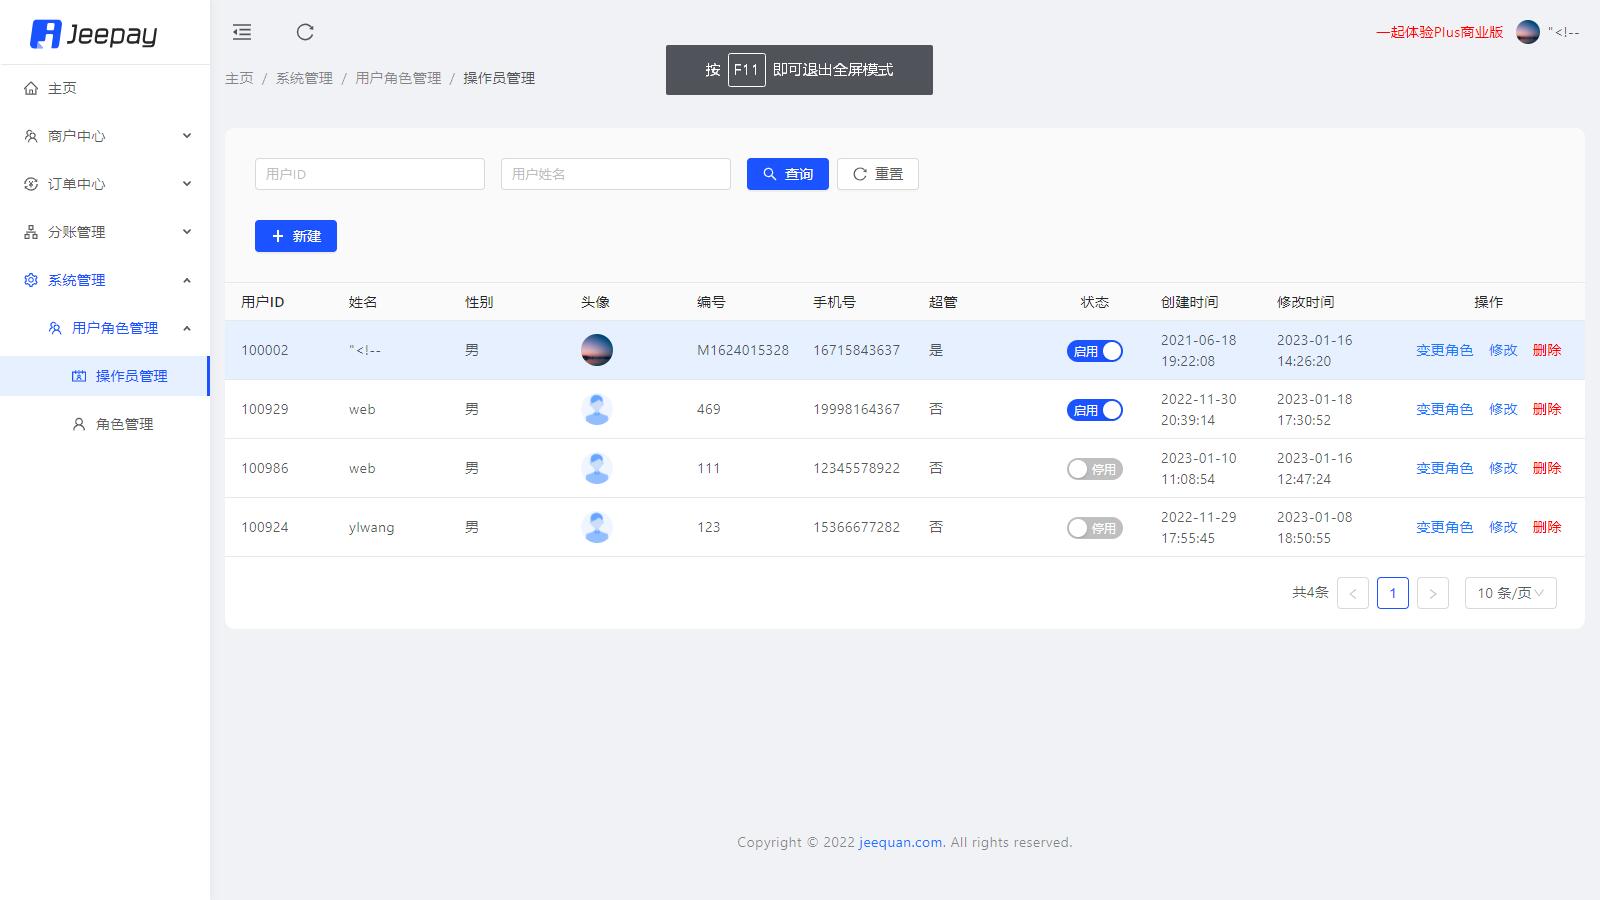Click the page refresh icon in top bar
1600x900 pixels.
tap(305, 32)
